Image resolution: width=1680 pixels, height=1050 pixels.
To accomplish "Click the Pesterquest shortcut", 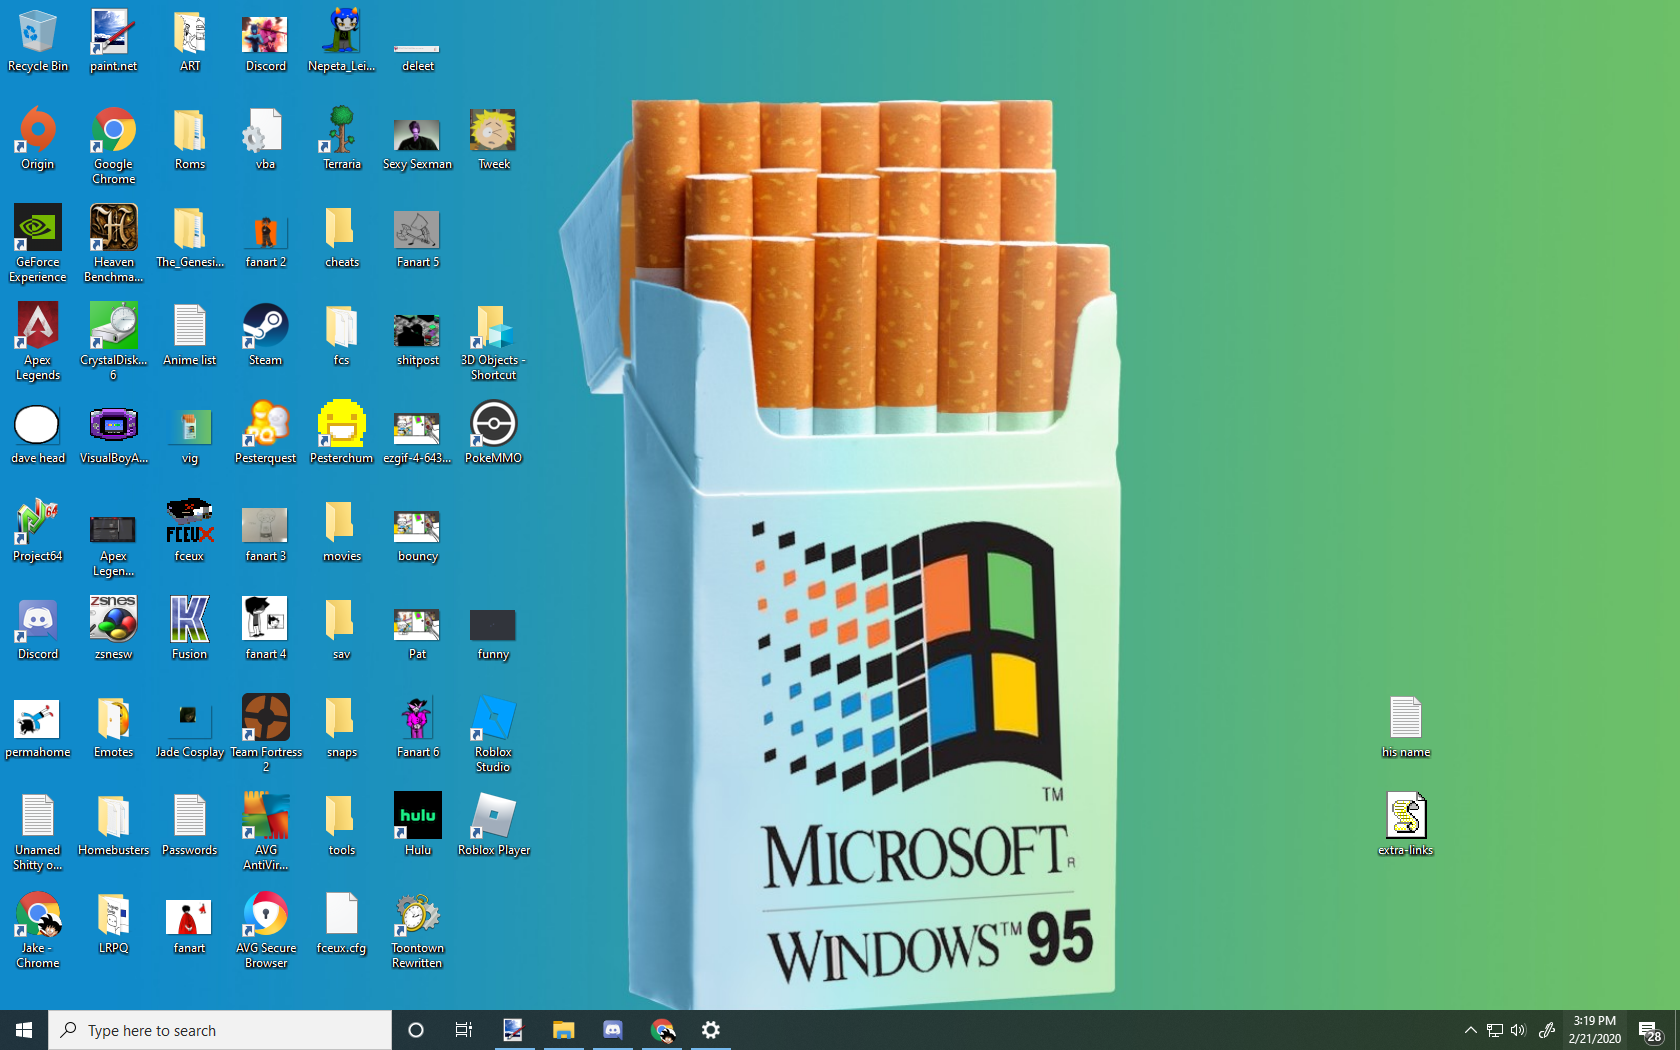I will click(266, 433).
